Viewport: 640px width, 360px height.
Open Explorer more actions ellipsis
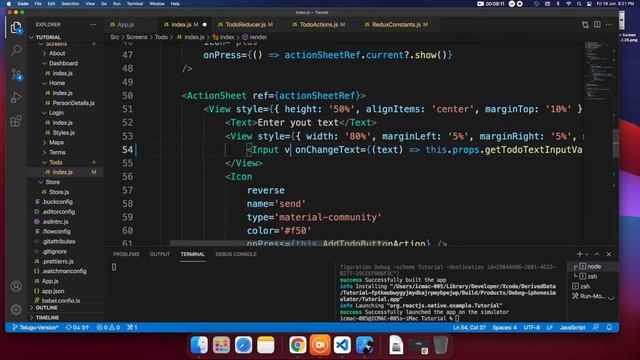(x=93, y=24)
